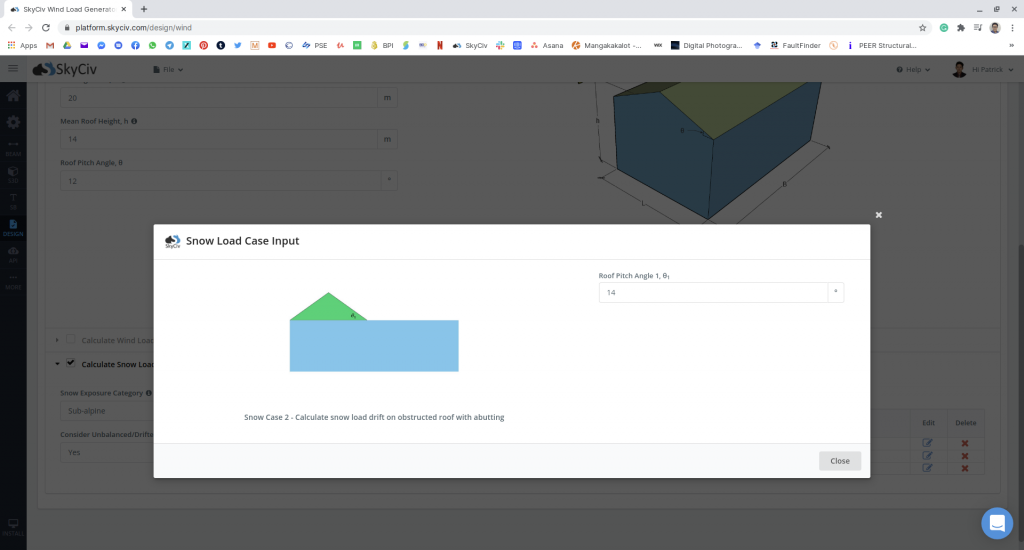Screen dimensions: 1024x550
Task: Click the Close button in dialog
Action: tap(839, 461)
